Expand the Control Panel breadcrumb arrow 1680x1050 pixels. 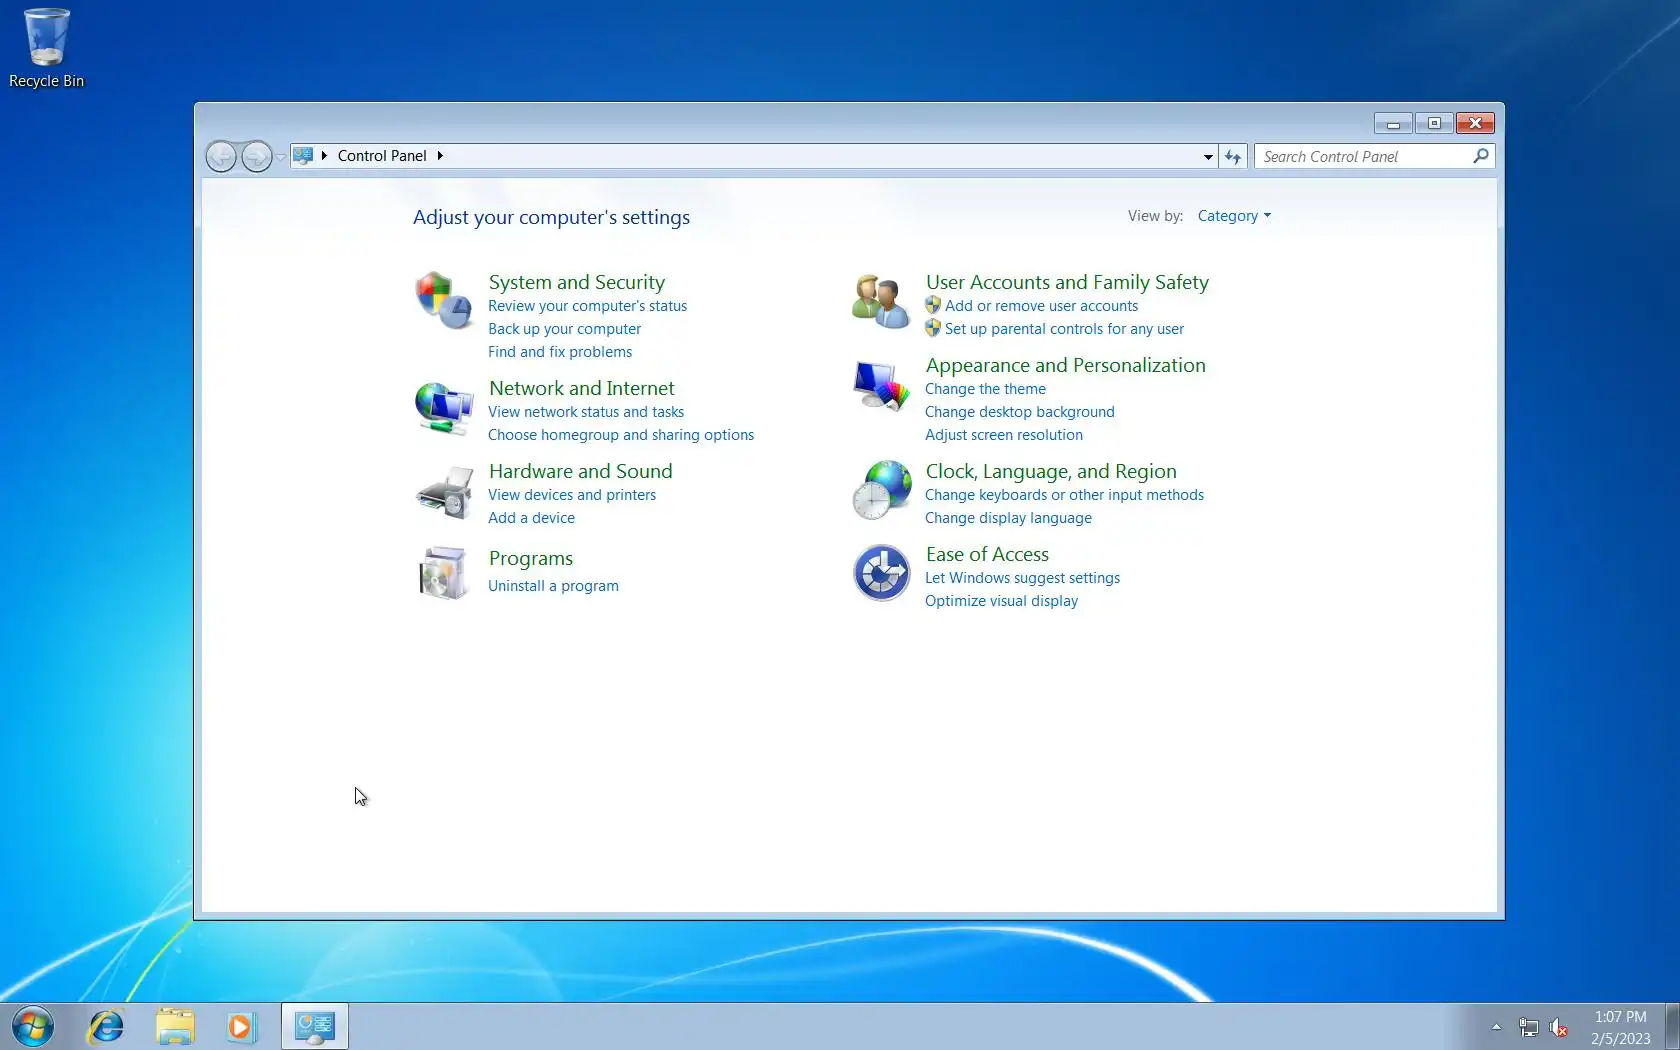[x=440, y=156]
